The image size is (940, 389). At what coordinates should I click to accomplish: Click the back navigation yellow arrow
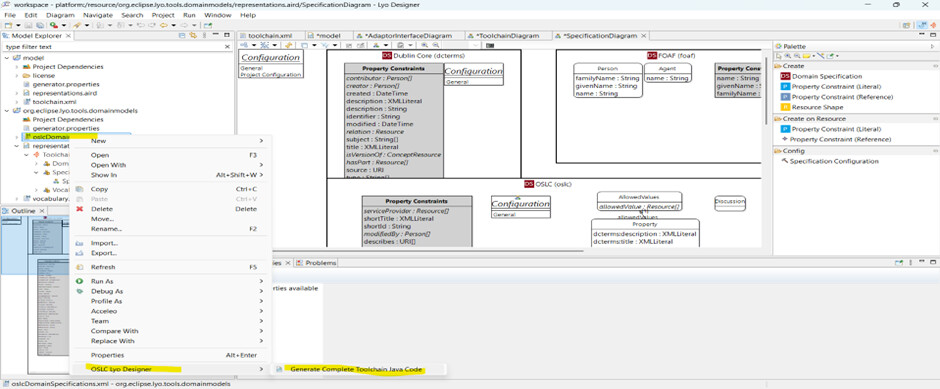pyautogui.click(x=164, y=25)
